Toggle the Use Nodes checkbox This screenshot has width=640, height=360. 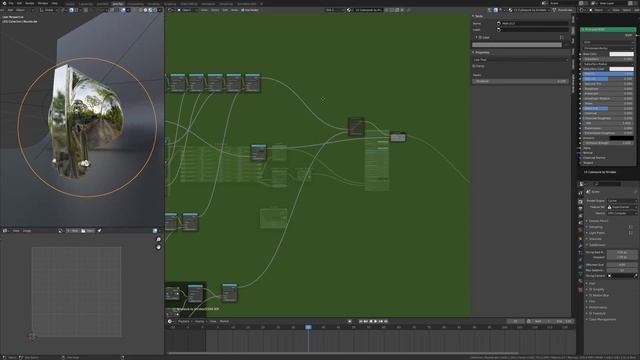click(242, 10)
